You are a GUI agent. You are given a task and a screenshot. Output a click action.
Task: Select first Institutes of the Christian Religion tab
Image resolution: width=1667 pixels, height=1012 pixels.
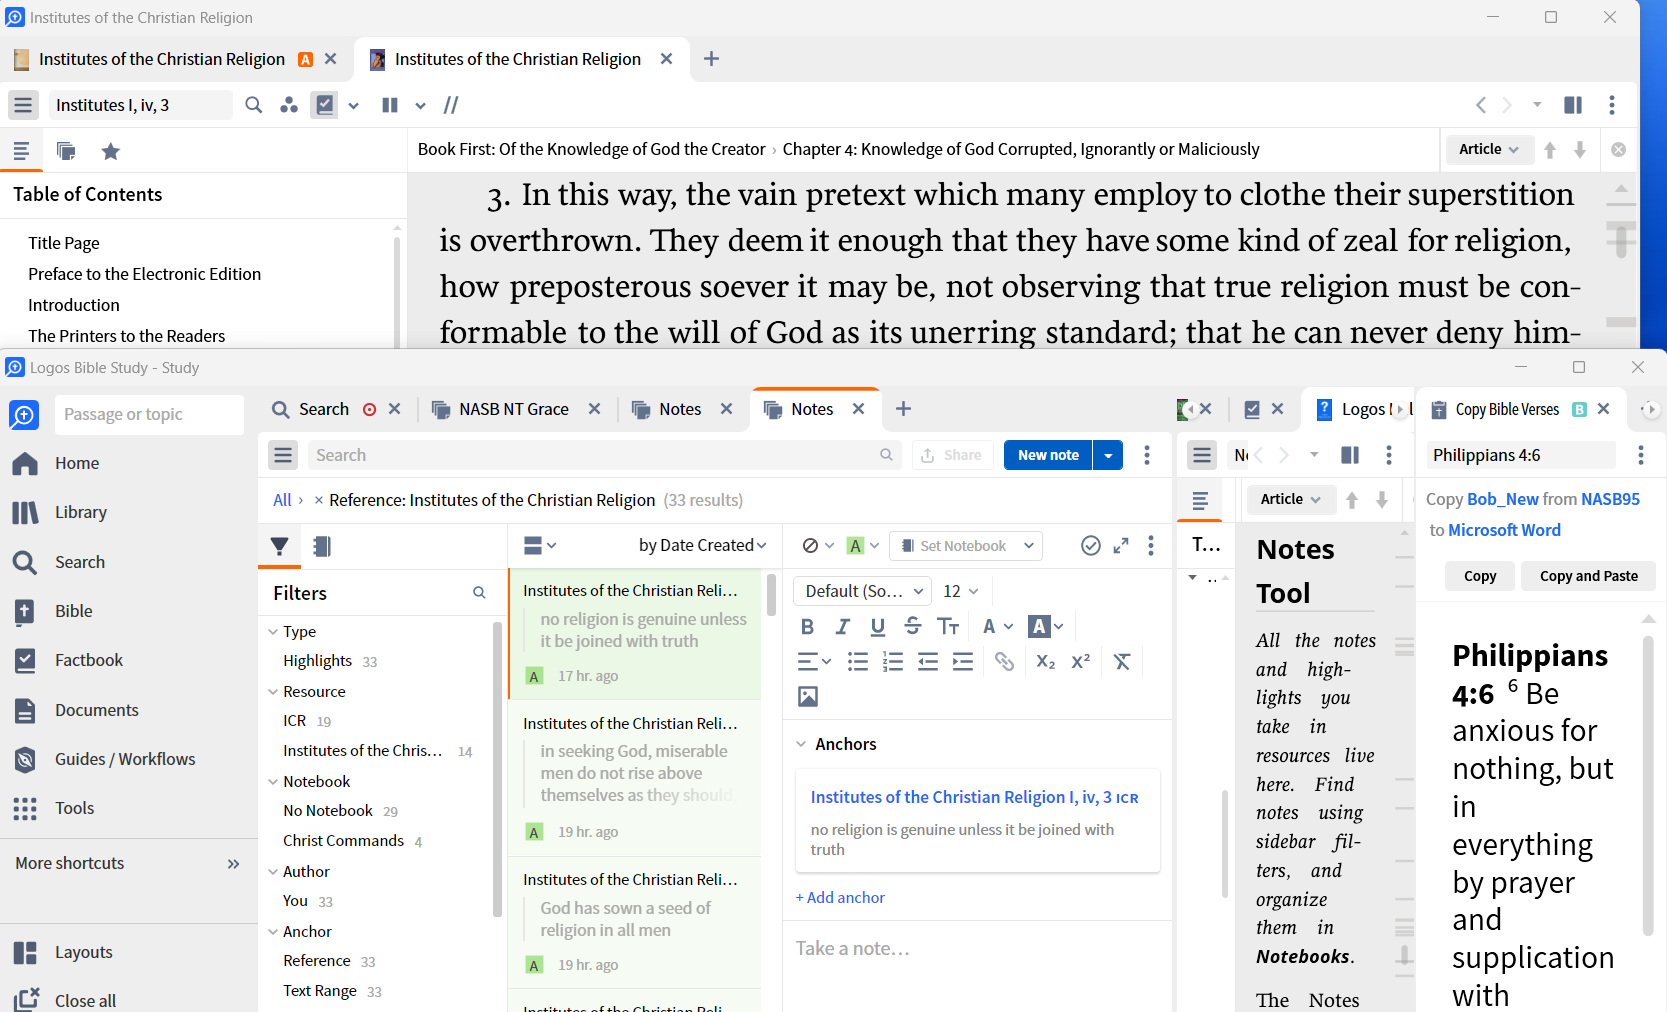coord(162,59)
